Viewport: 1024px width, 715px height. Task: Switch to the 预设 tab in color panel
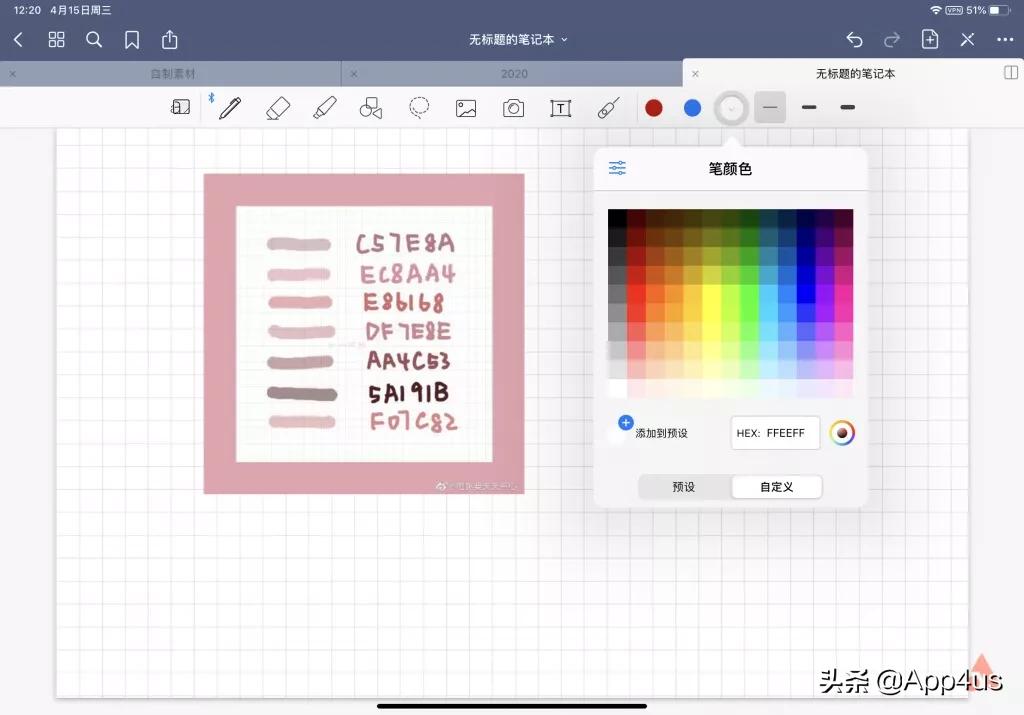684,487
